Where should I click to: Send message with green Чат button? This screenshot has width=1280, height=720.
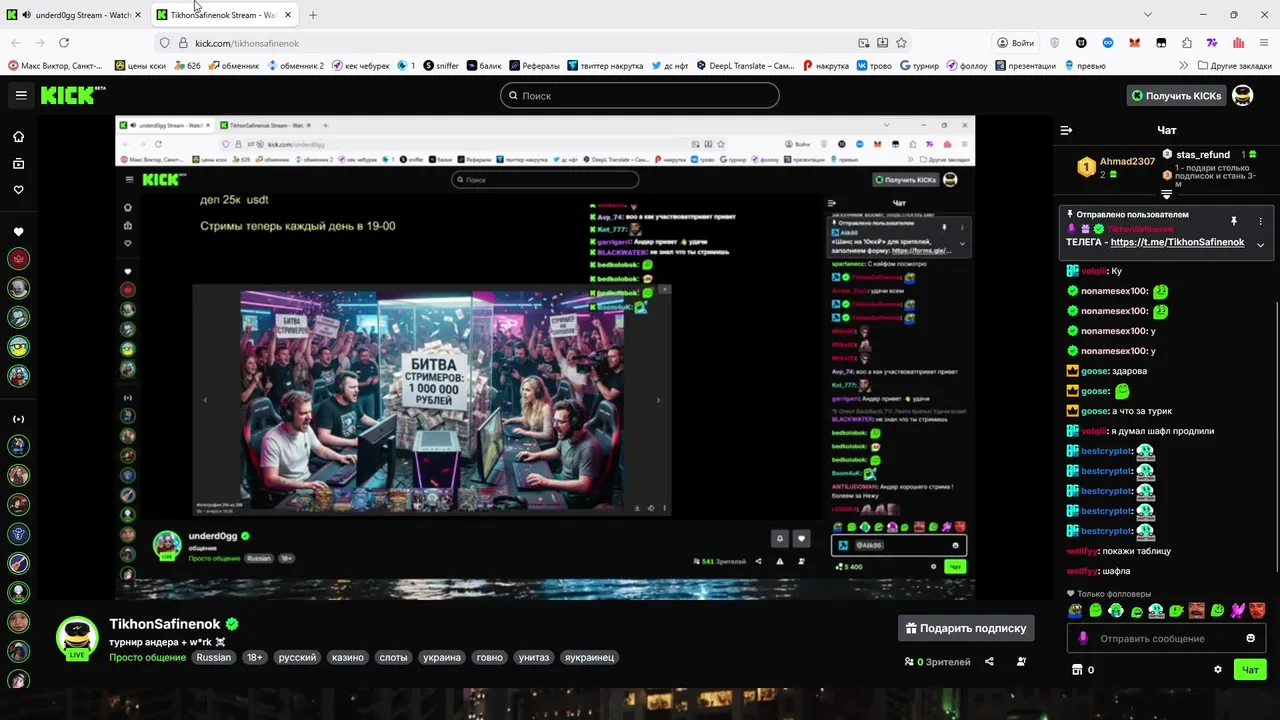pos(1250,670)
